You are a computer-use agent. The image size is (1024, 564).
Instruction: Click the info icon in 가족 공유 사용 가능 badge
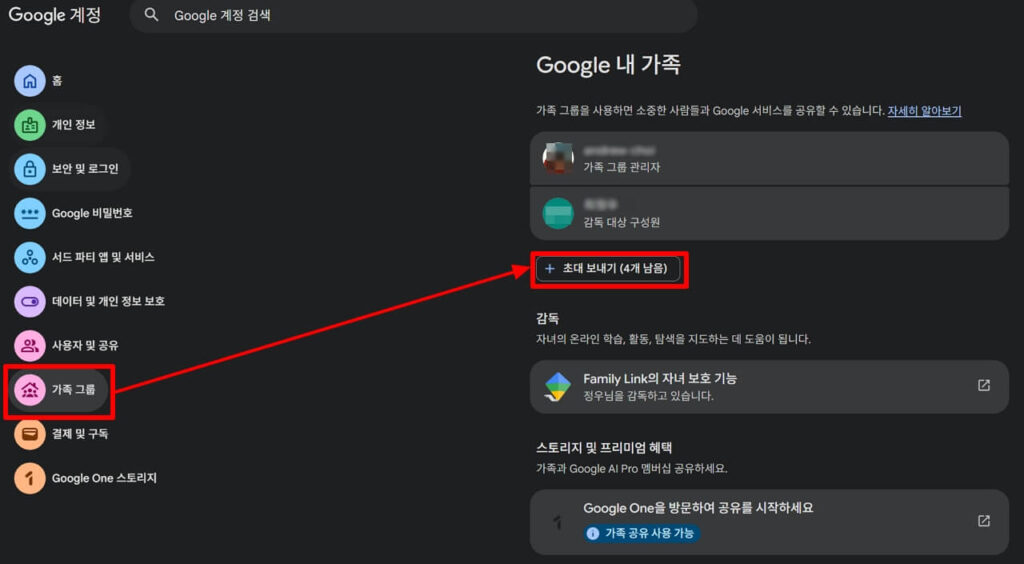pos(593,533)
